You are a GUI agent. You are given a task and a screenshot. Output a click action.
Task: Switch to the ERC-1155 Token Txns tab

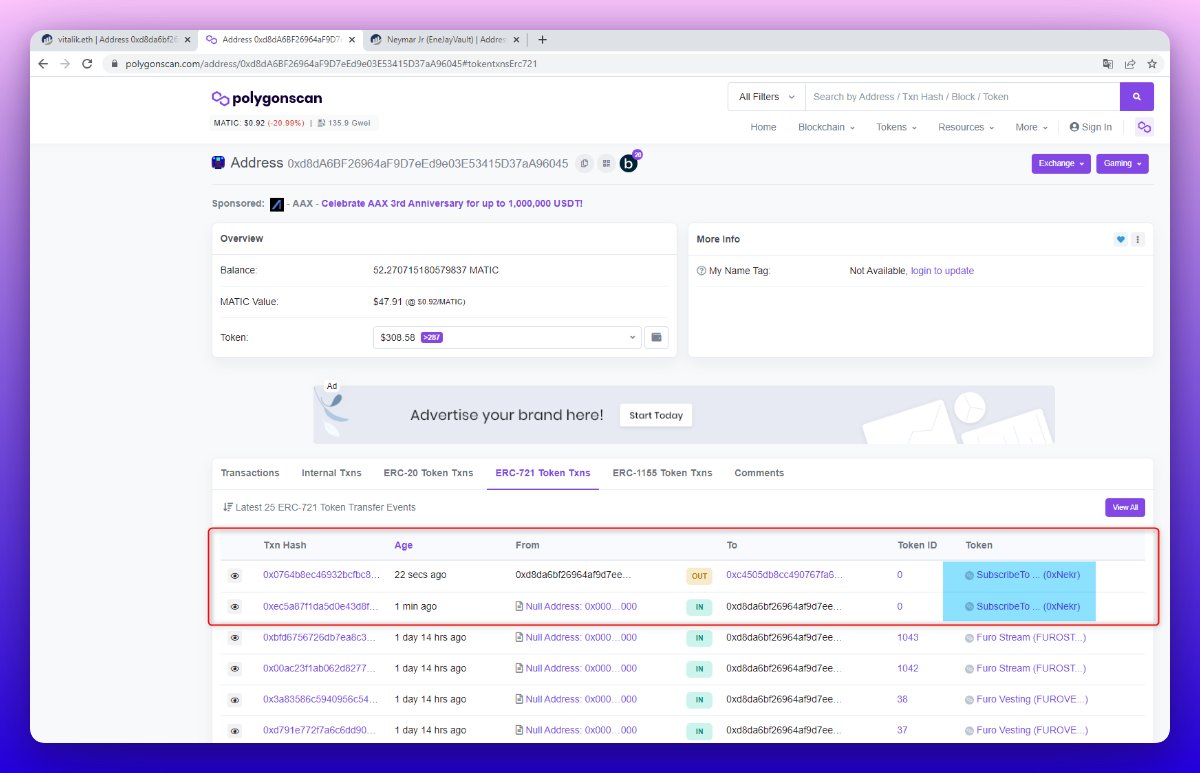tap(662, 473)
